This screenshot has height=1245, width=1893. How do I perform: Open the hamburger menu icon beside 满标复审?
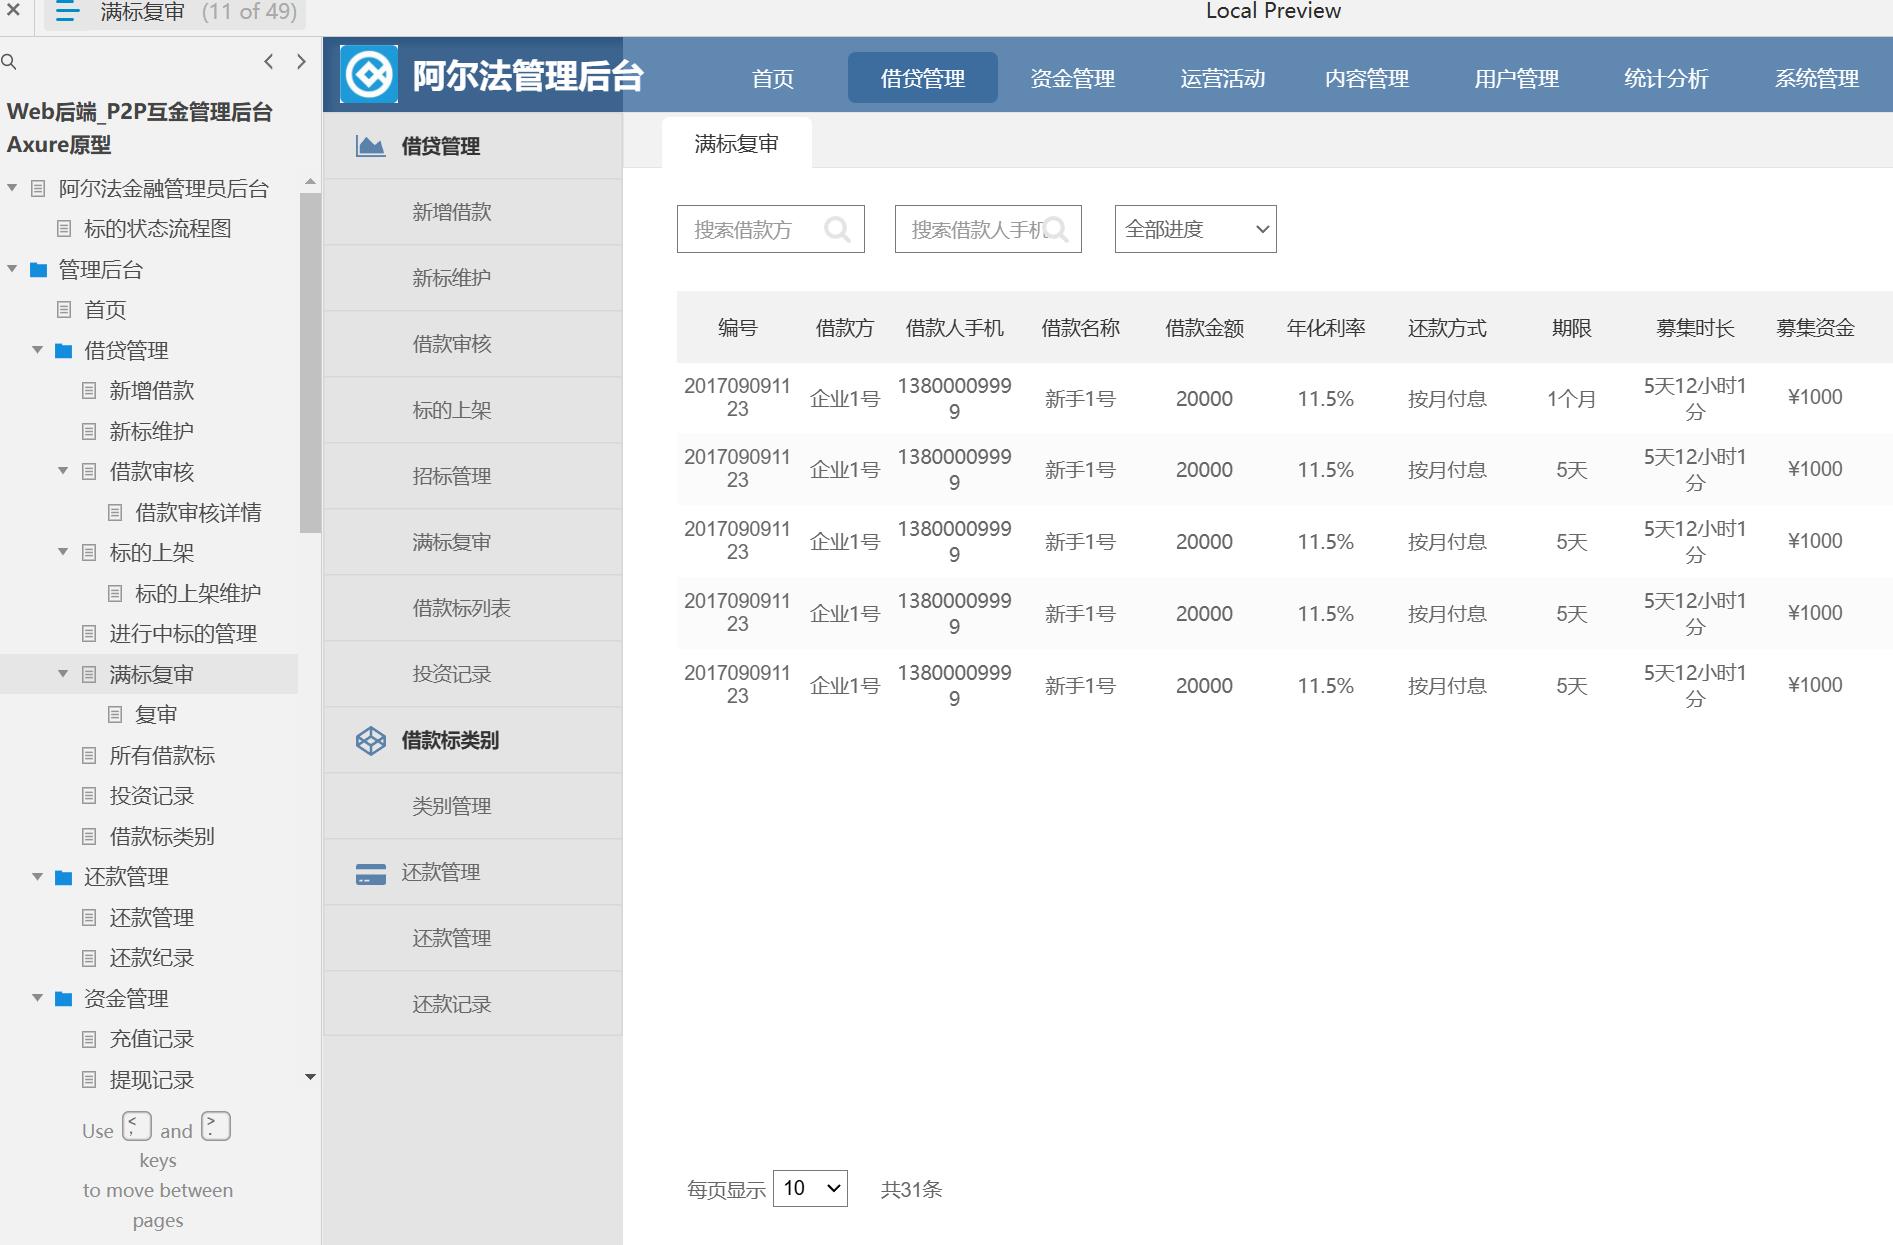[67, 12]
